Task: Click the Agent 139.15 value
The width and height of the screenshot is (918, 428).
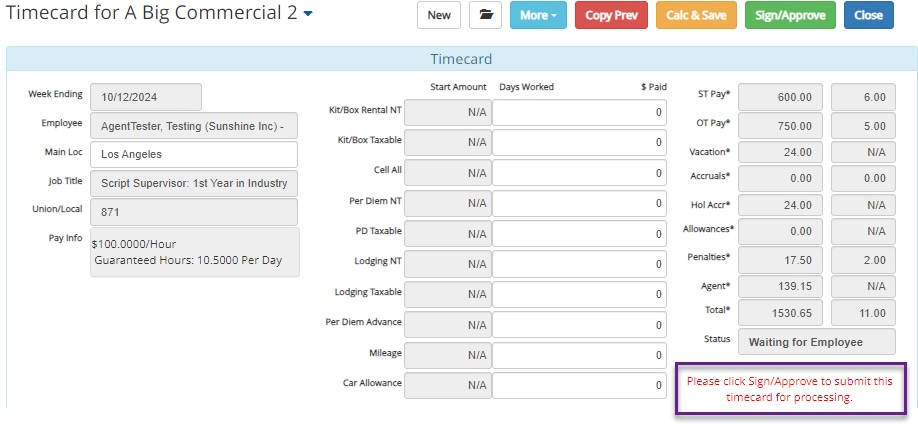Action: point(780,286)
